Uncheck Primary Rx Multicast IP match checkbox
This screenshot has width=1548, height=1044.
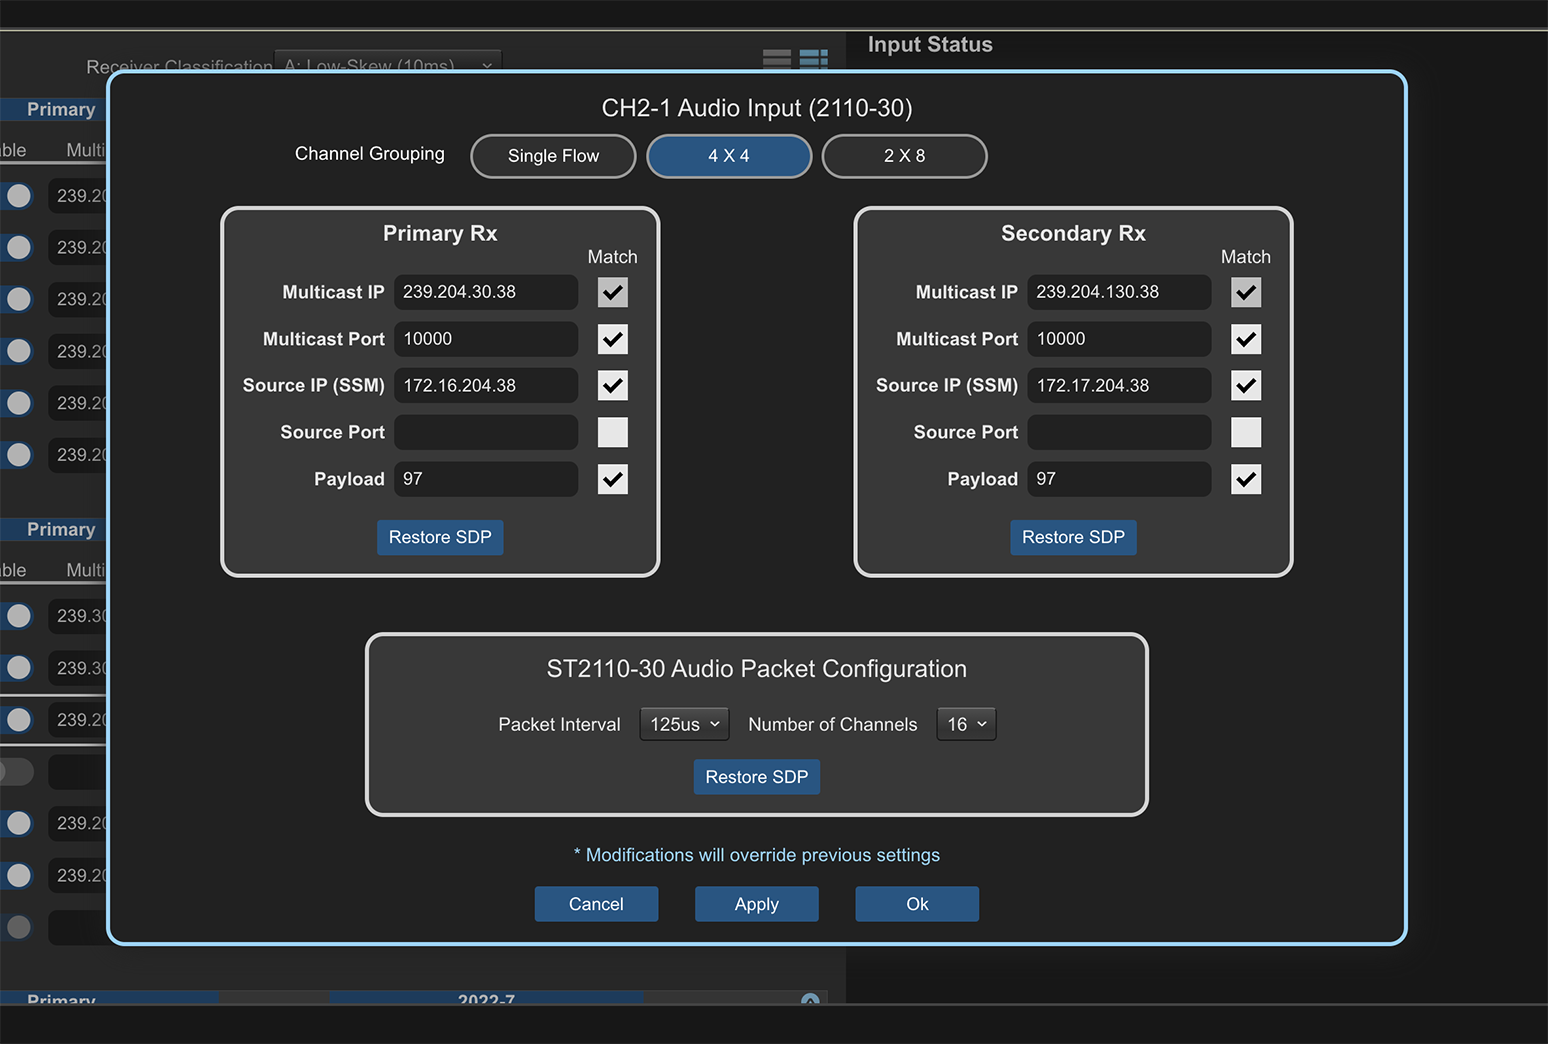(x=612, y=292)
